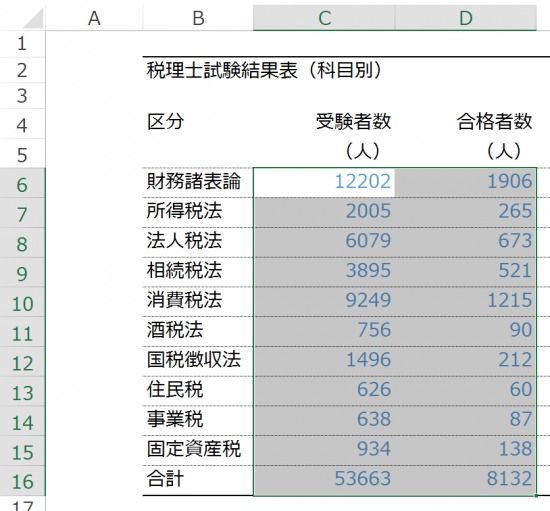Click the （人） cell in column C
Viewport: 550px width, 511px height.
pyautogui.click(x=324, y=154)
